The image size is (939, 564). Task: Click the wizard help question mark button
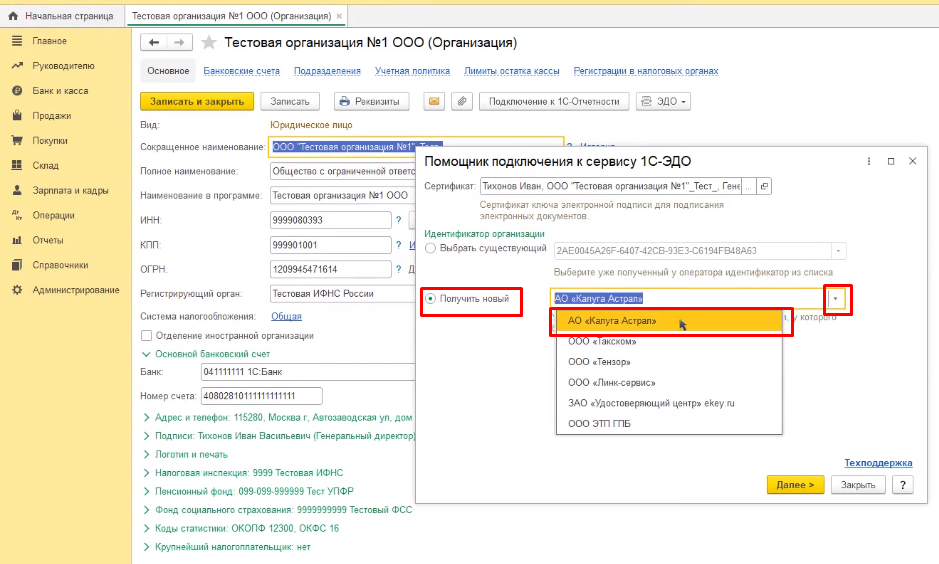point(902,484)
